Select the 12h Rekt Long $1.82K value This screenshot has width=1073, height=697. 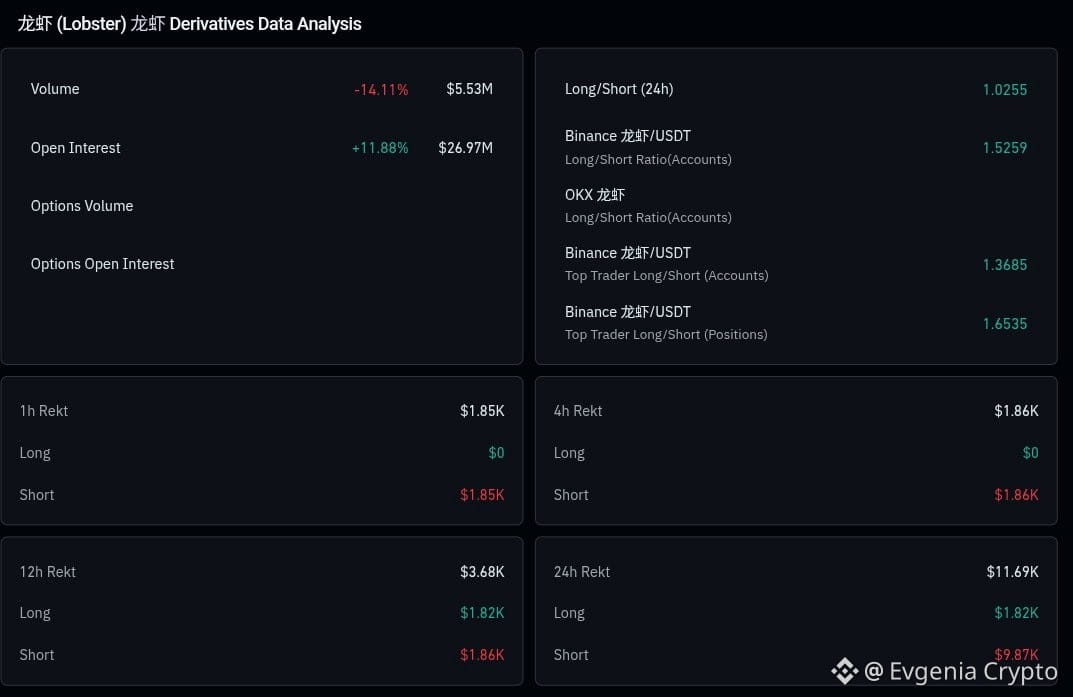pos(482,613)
